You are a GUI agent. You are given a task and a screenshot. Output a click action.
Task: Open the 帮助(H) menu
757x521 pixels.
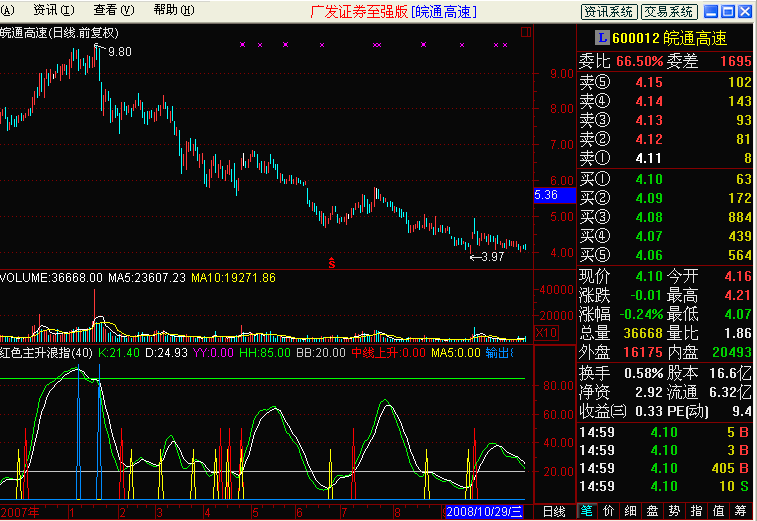(174, 10)
